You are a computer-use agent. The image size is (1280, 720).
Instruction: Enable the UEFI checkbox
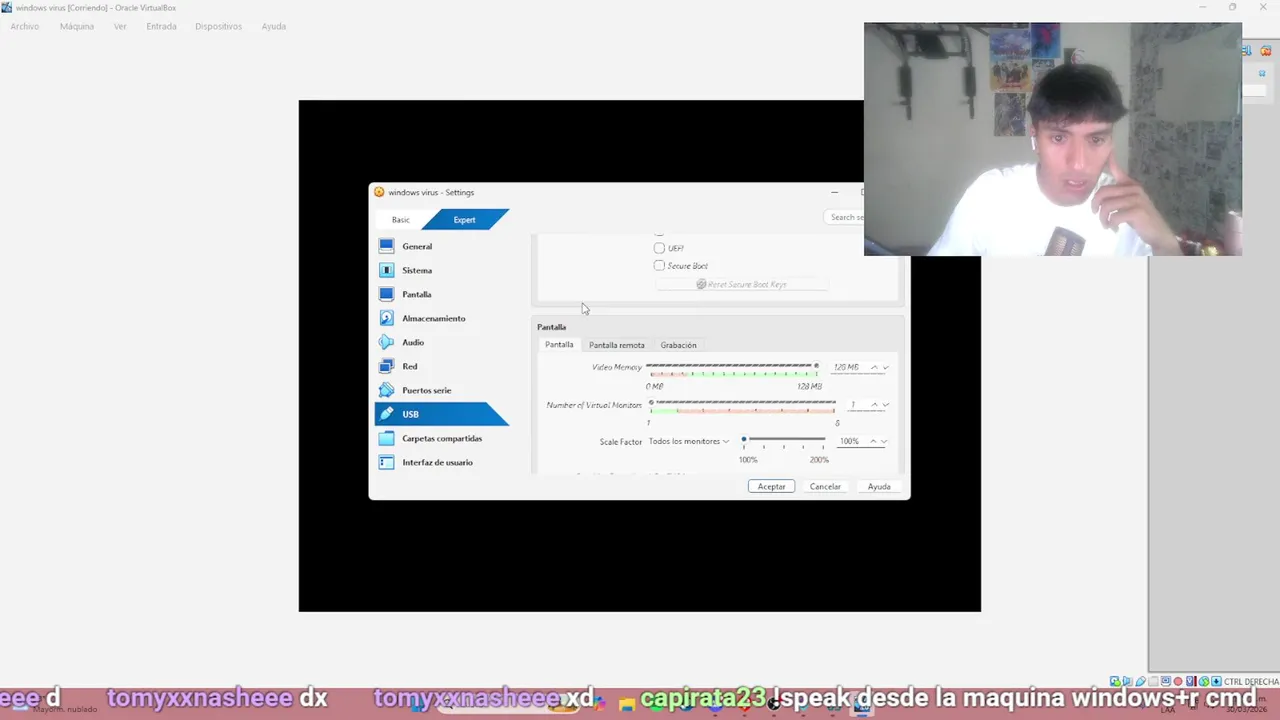pyautogui.click(x=659, y=248)
